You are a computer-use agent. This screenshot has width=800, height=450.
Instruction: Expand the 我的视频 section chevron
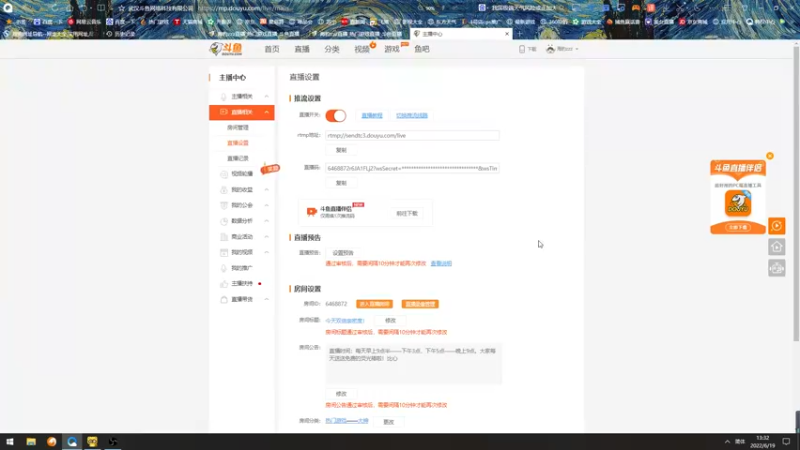(266, 252)
